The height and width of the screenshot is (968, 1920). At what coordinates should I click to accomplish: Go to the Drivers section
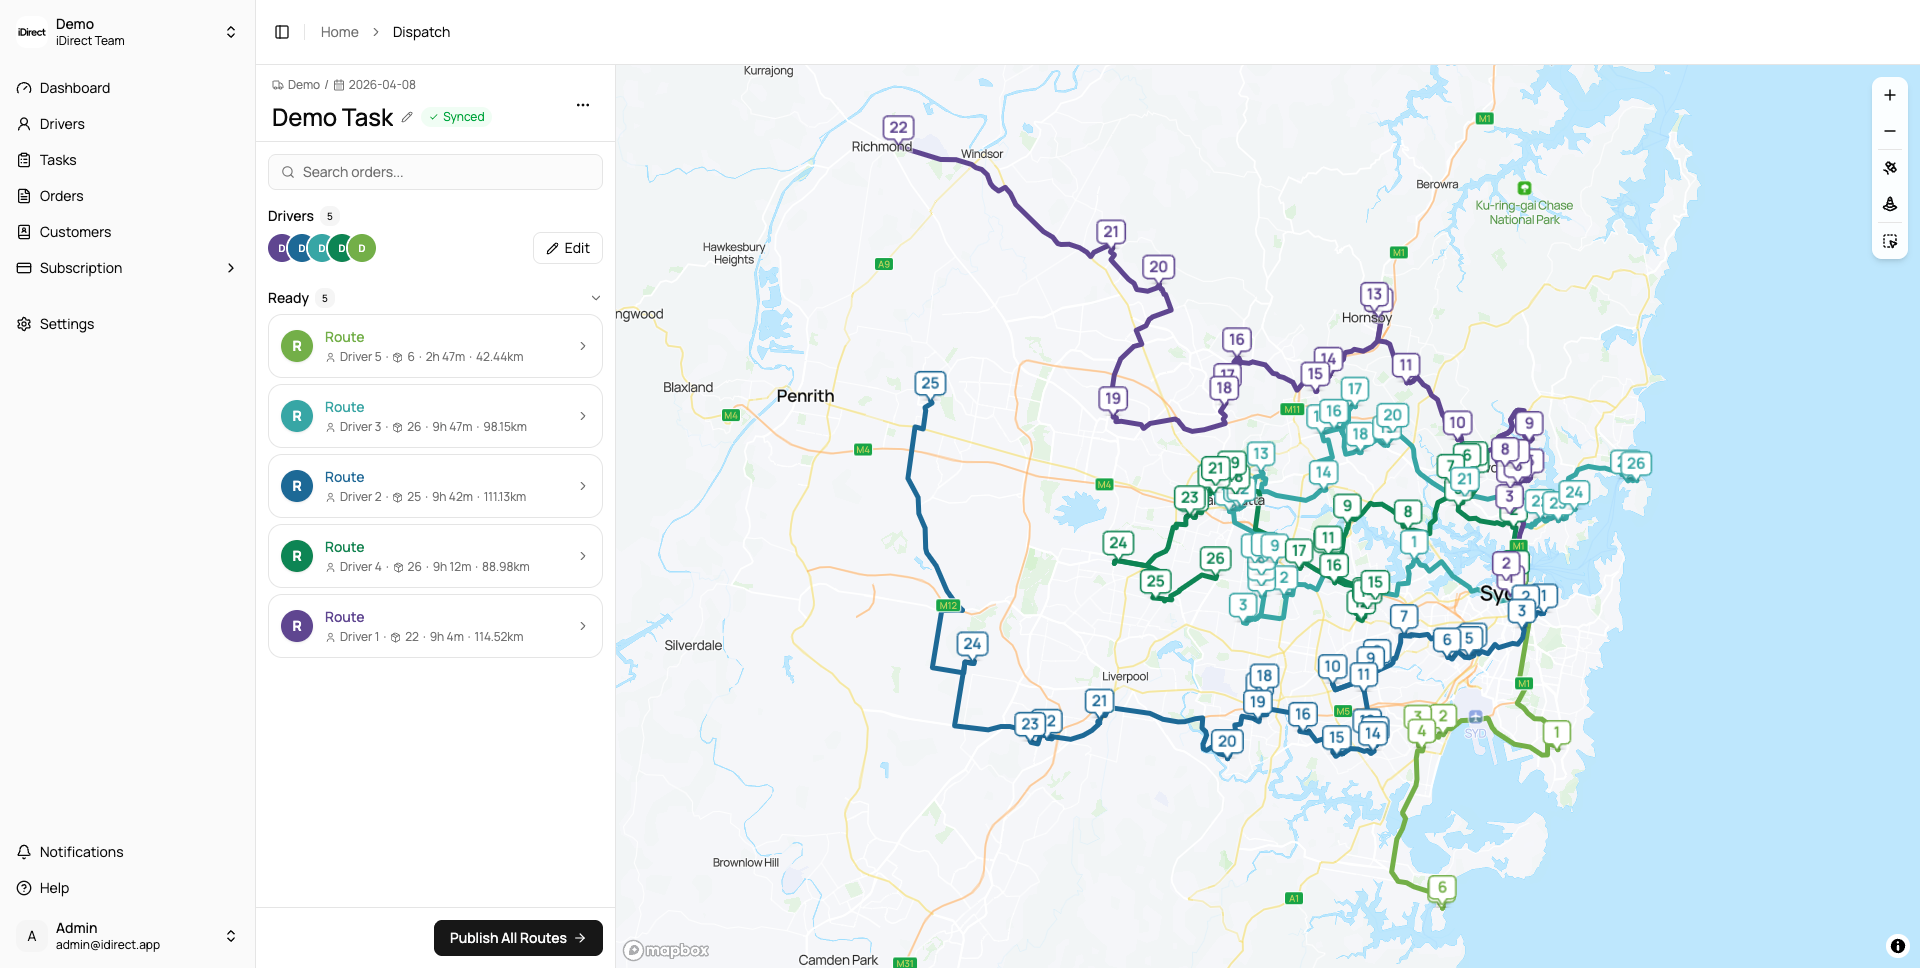pyautogui.click(x=62, y=124)
